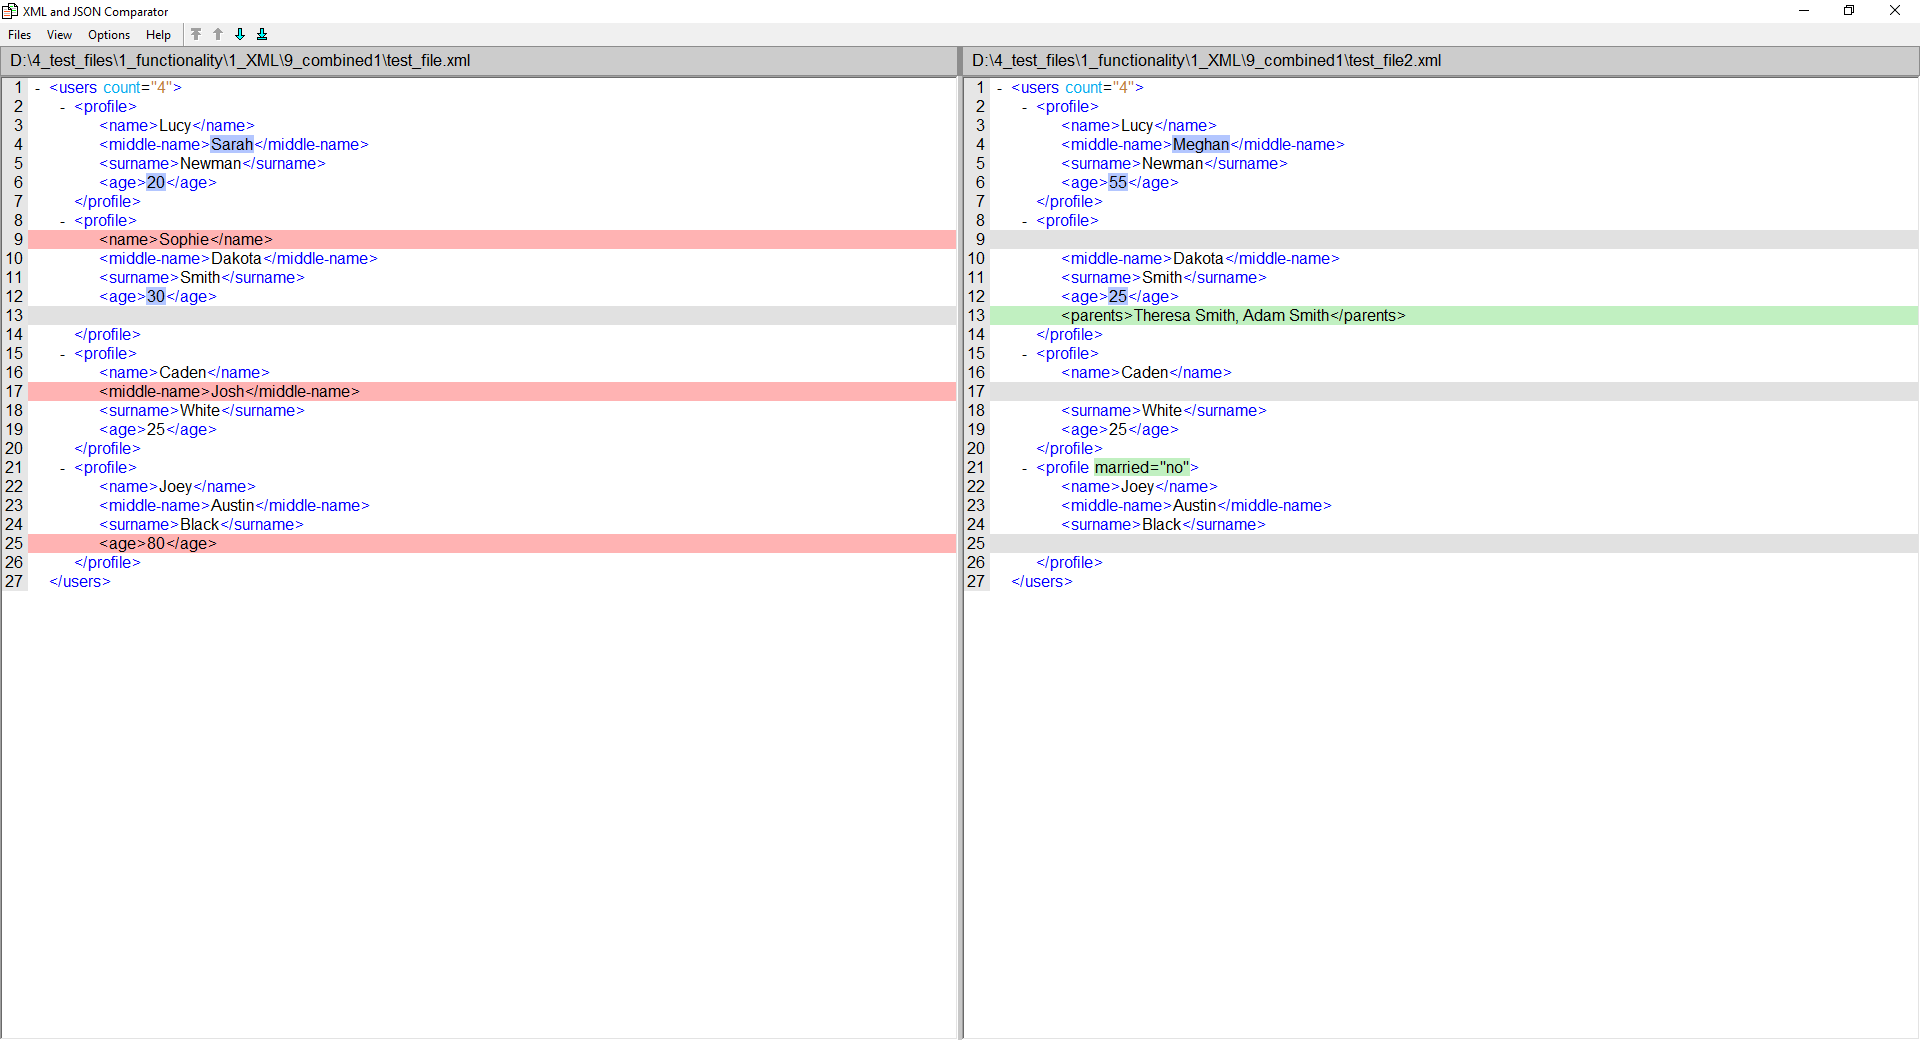Click the highlighted Meghan value
1920x1040 pixels.
coord(1200,145)
